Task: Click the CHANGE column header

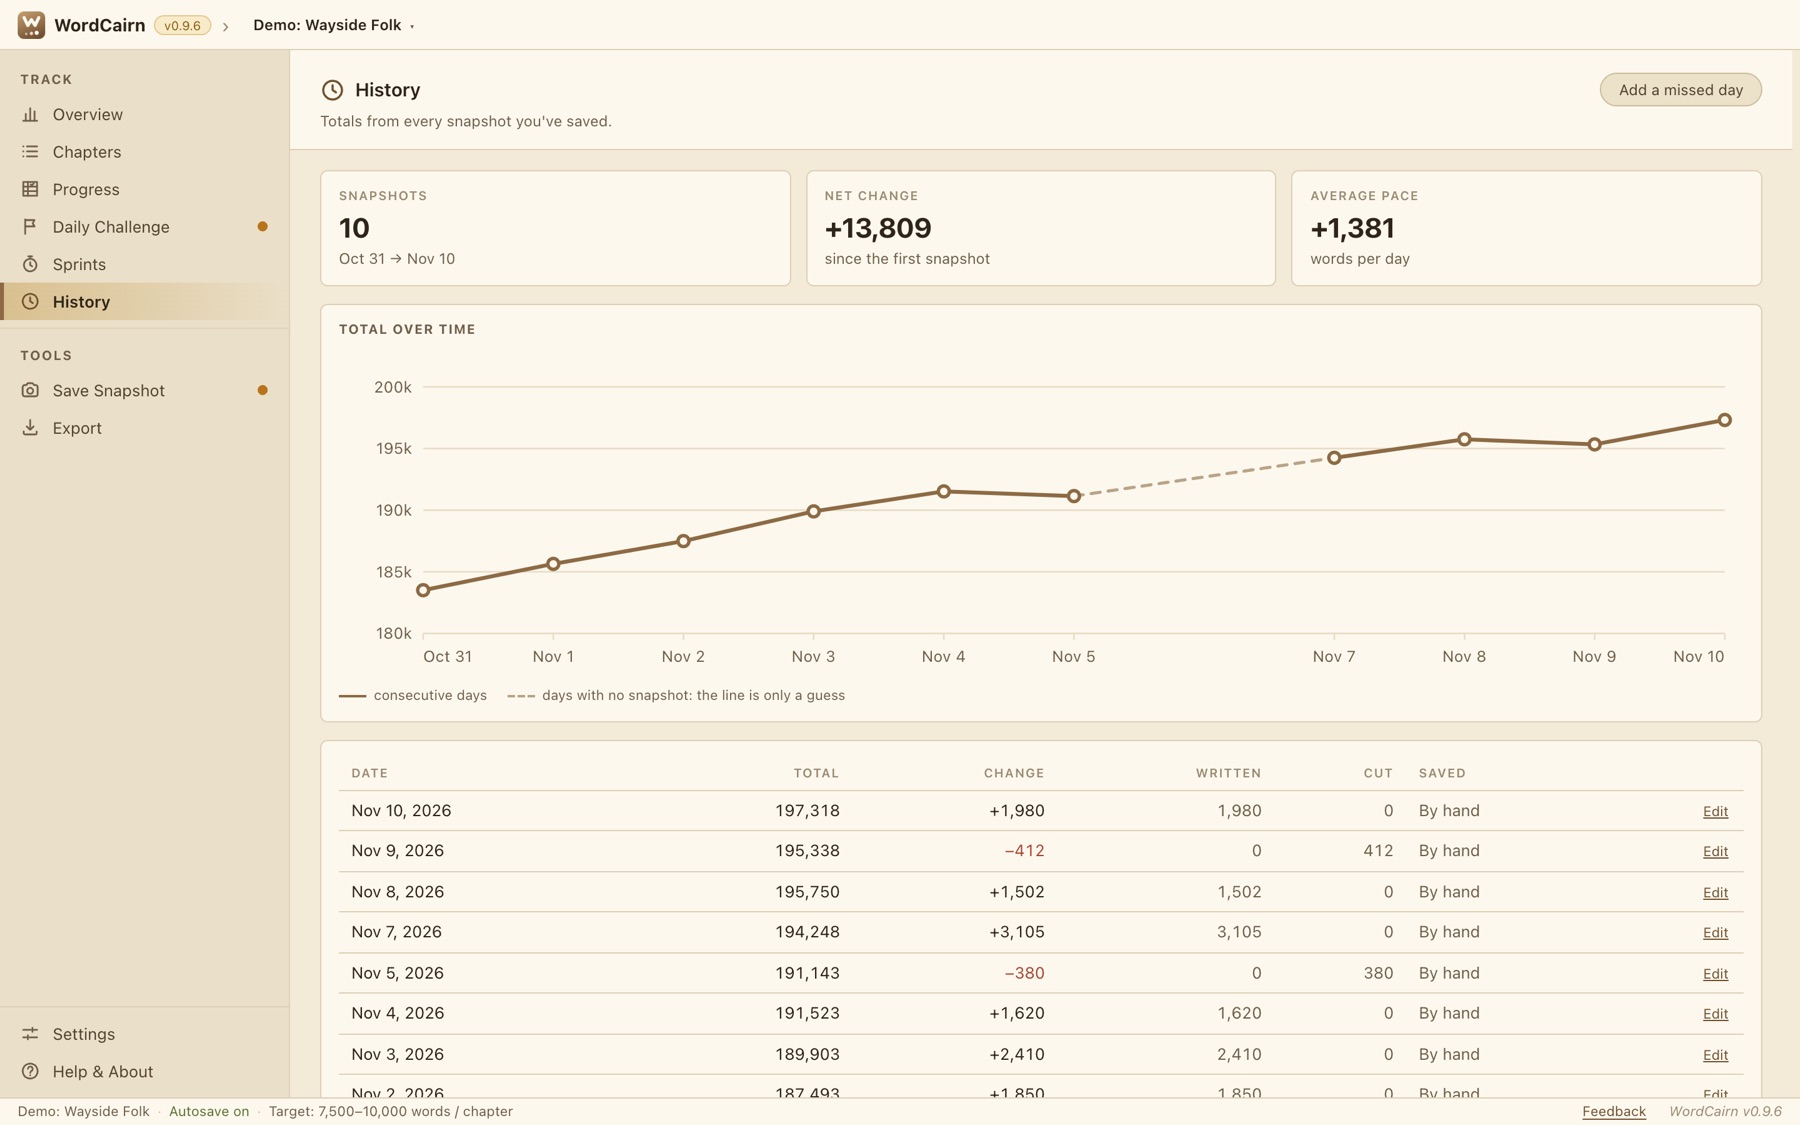Action: pos(1014,773)
